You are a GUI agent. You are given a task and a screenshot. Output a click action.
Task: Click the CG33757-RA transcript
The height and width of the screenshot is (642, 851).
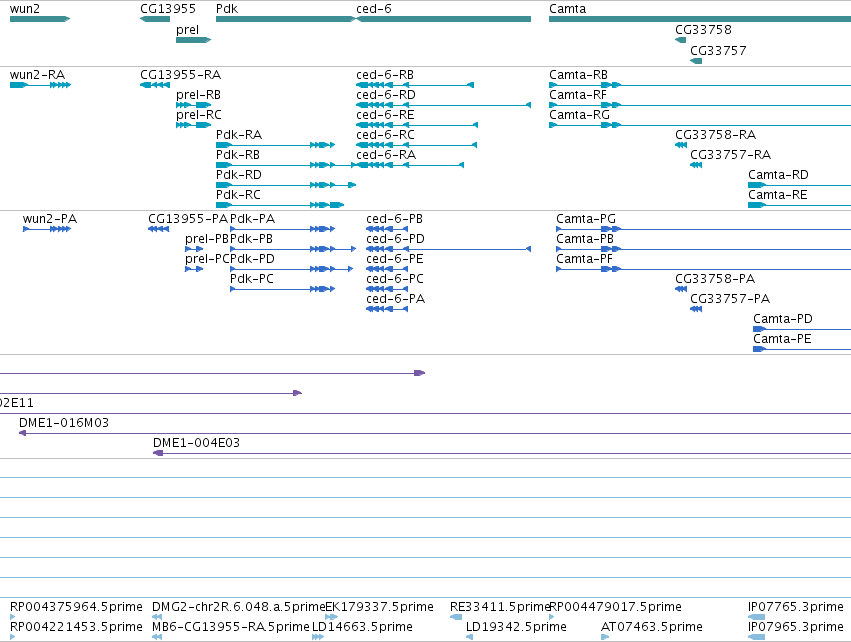click(696, 165)
